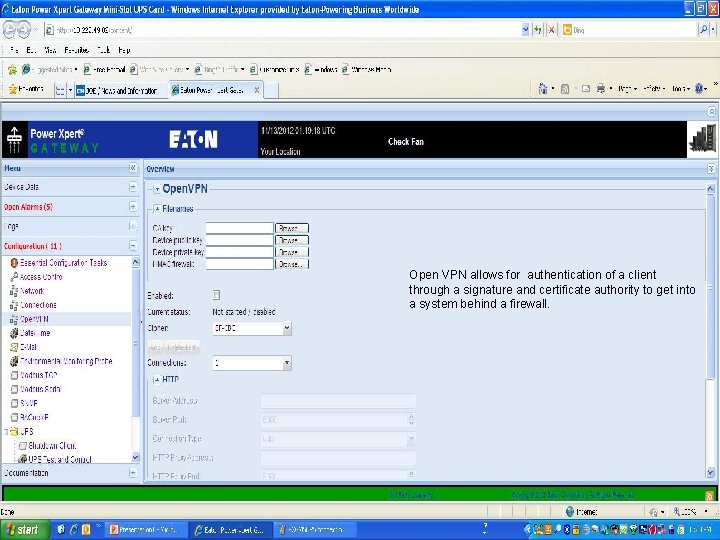Click the menu list scrollbar down arrow
720x540 pixels.
[x=135, y=457]
